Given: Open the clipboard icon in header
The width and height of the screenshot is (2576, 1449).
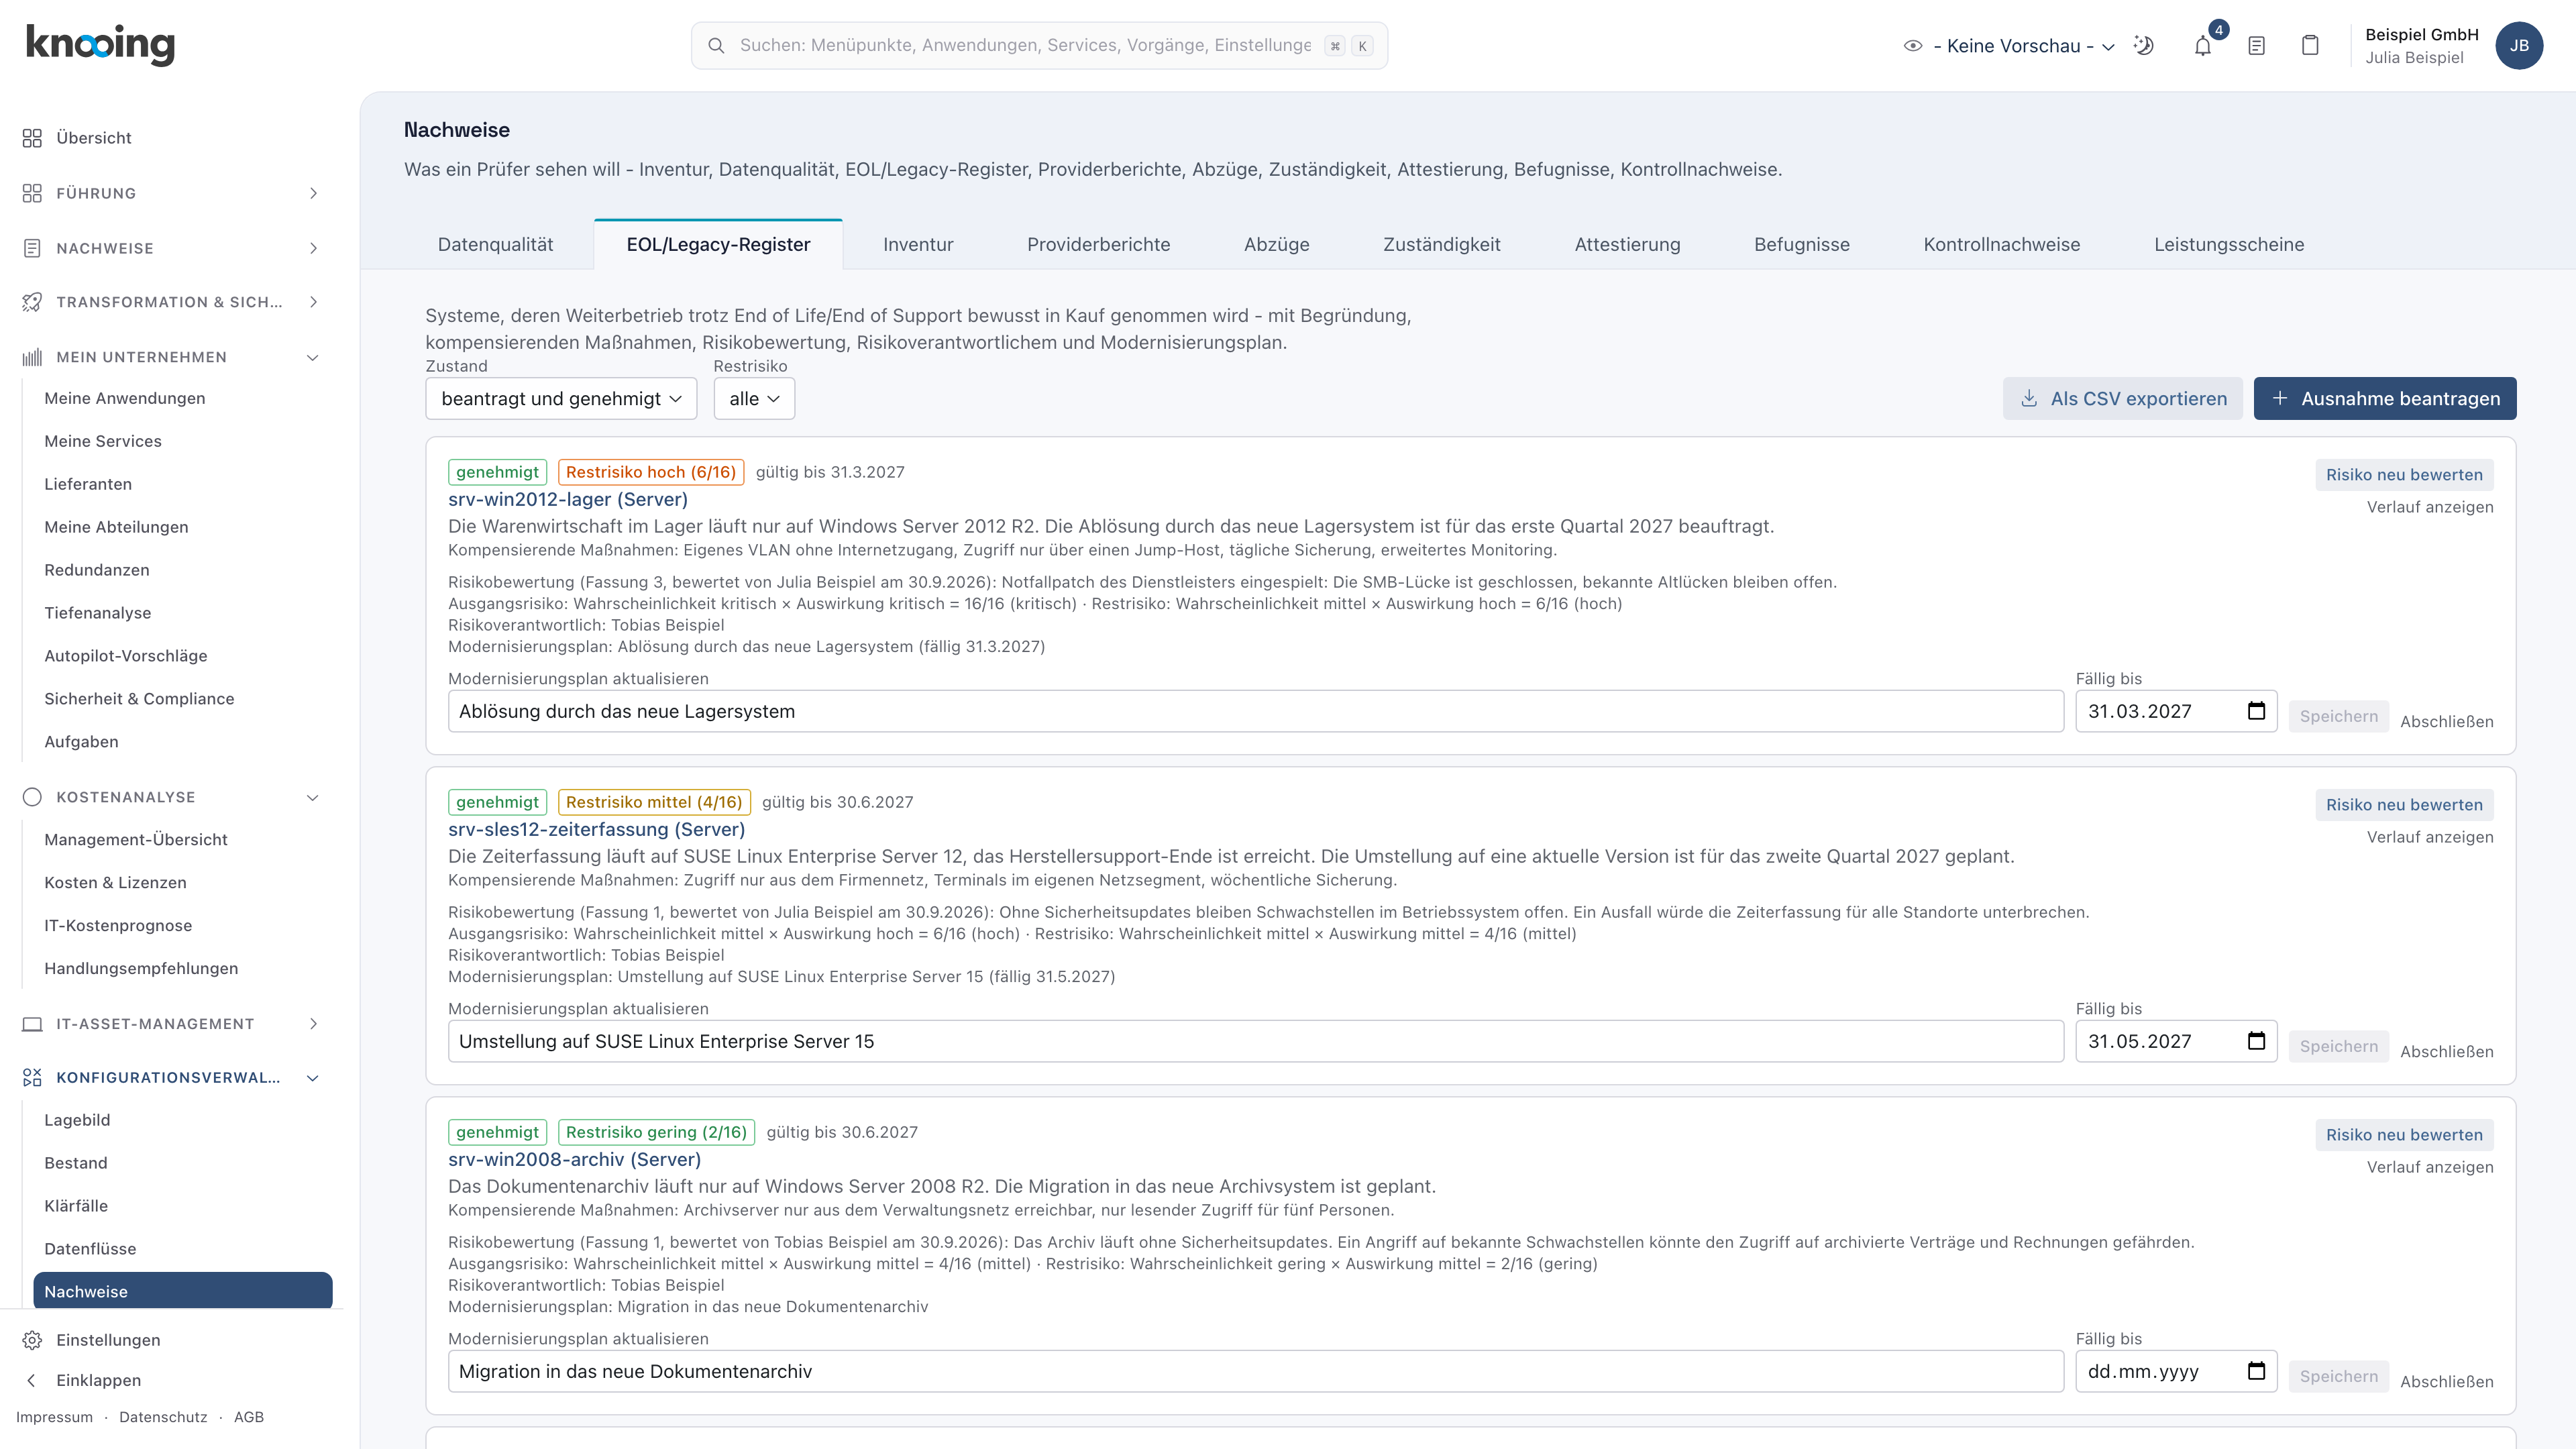Looking at the screenshot, I should point(2310,45).
